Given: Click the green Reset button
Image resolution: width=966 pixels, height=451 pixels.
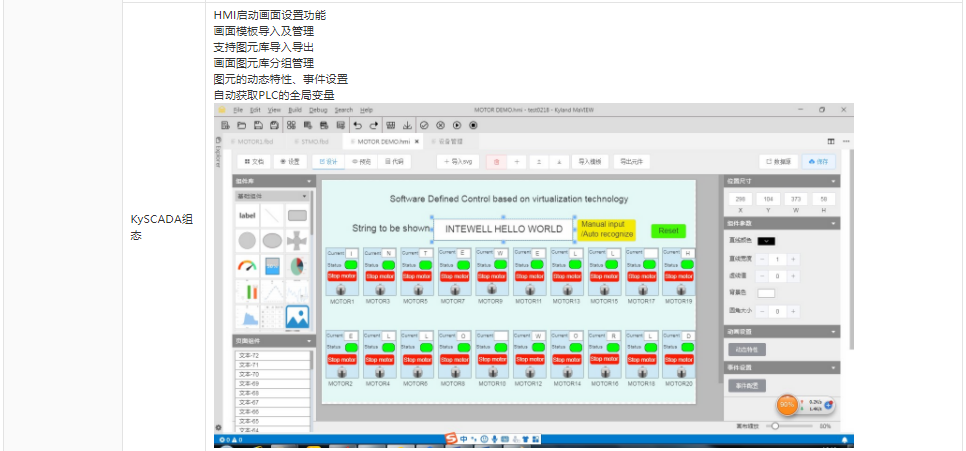Looking at the screenshot, I should pos(668,231).
